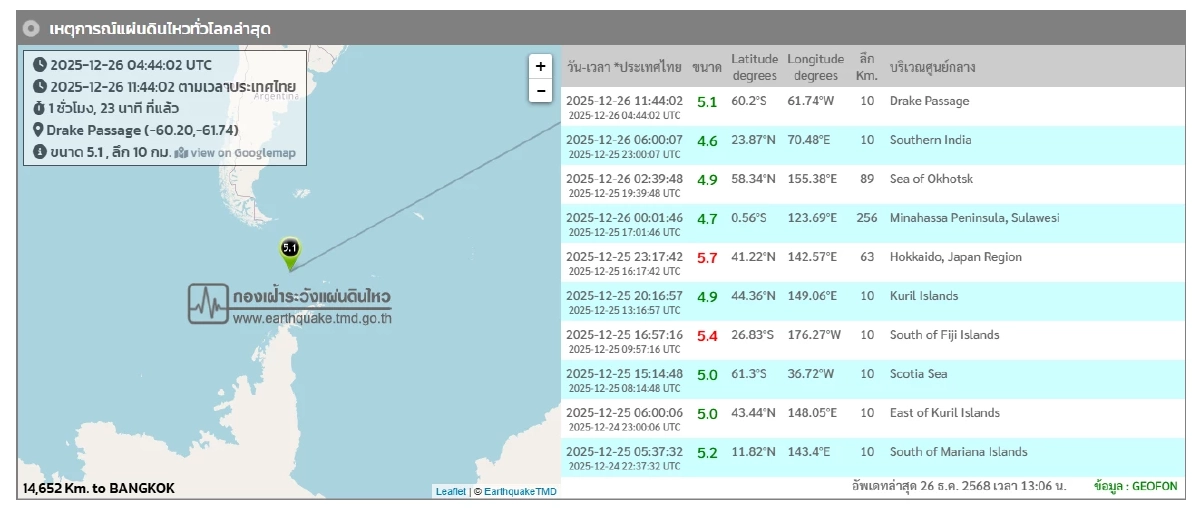
Task: Click the circle icon beside the panel title
Action: point(32,29)
